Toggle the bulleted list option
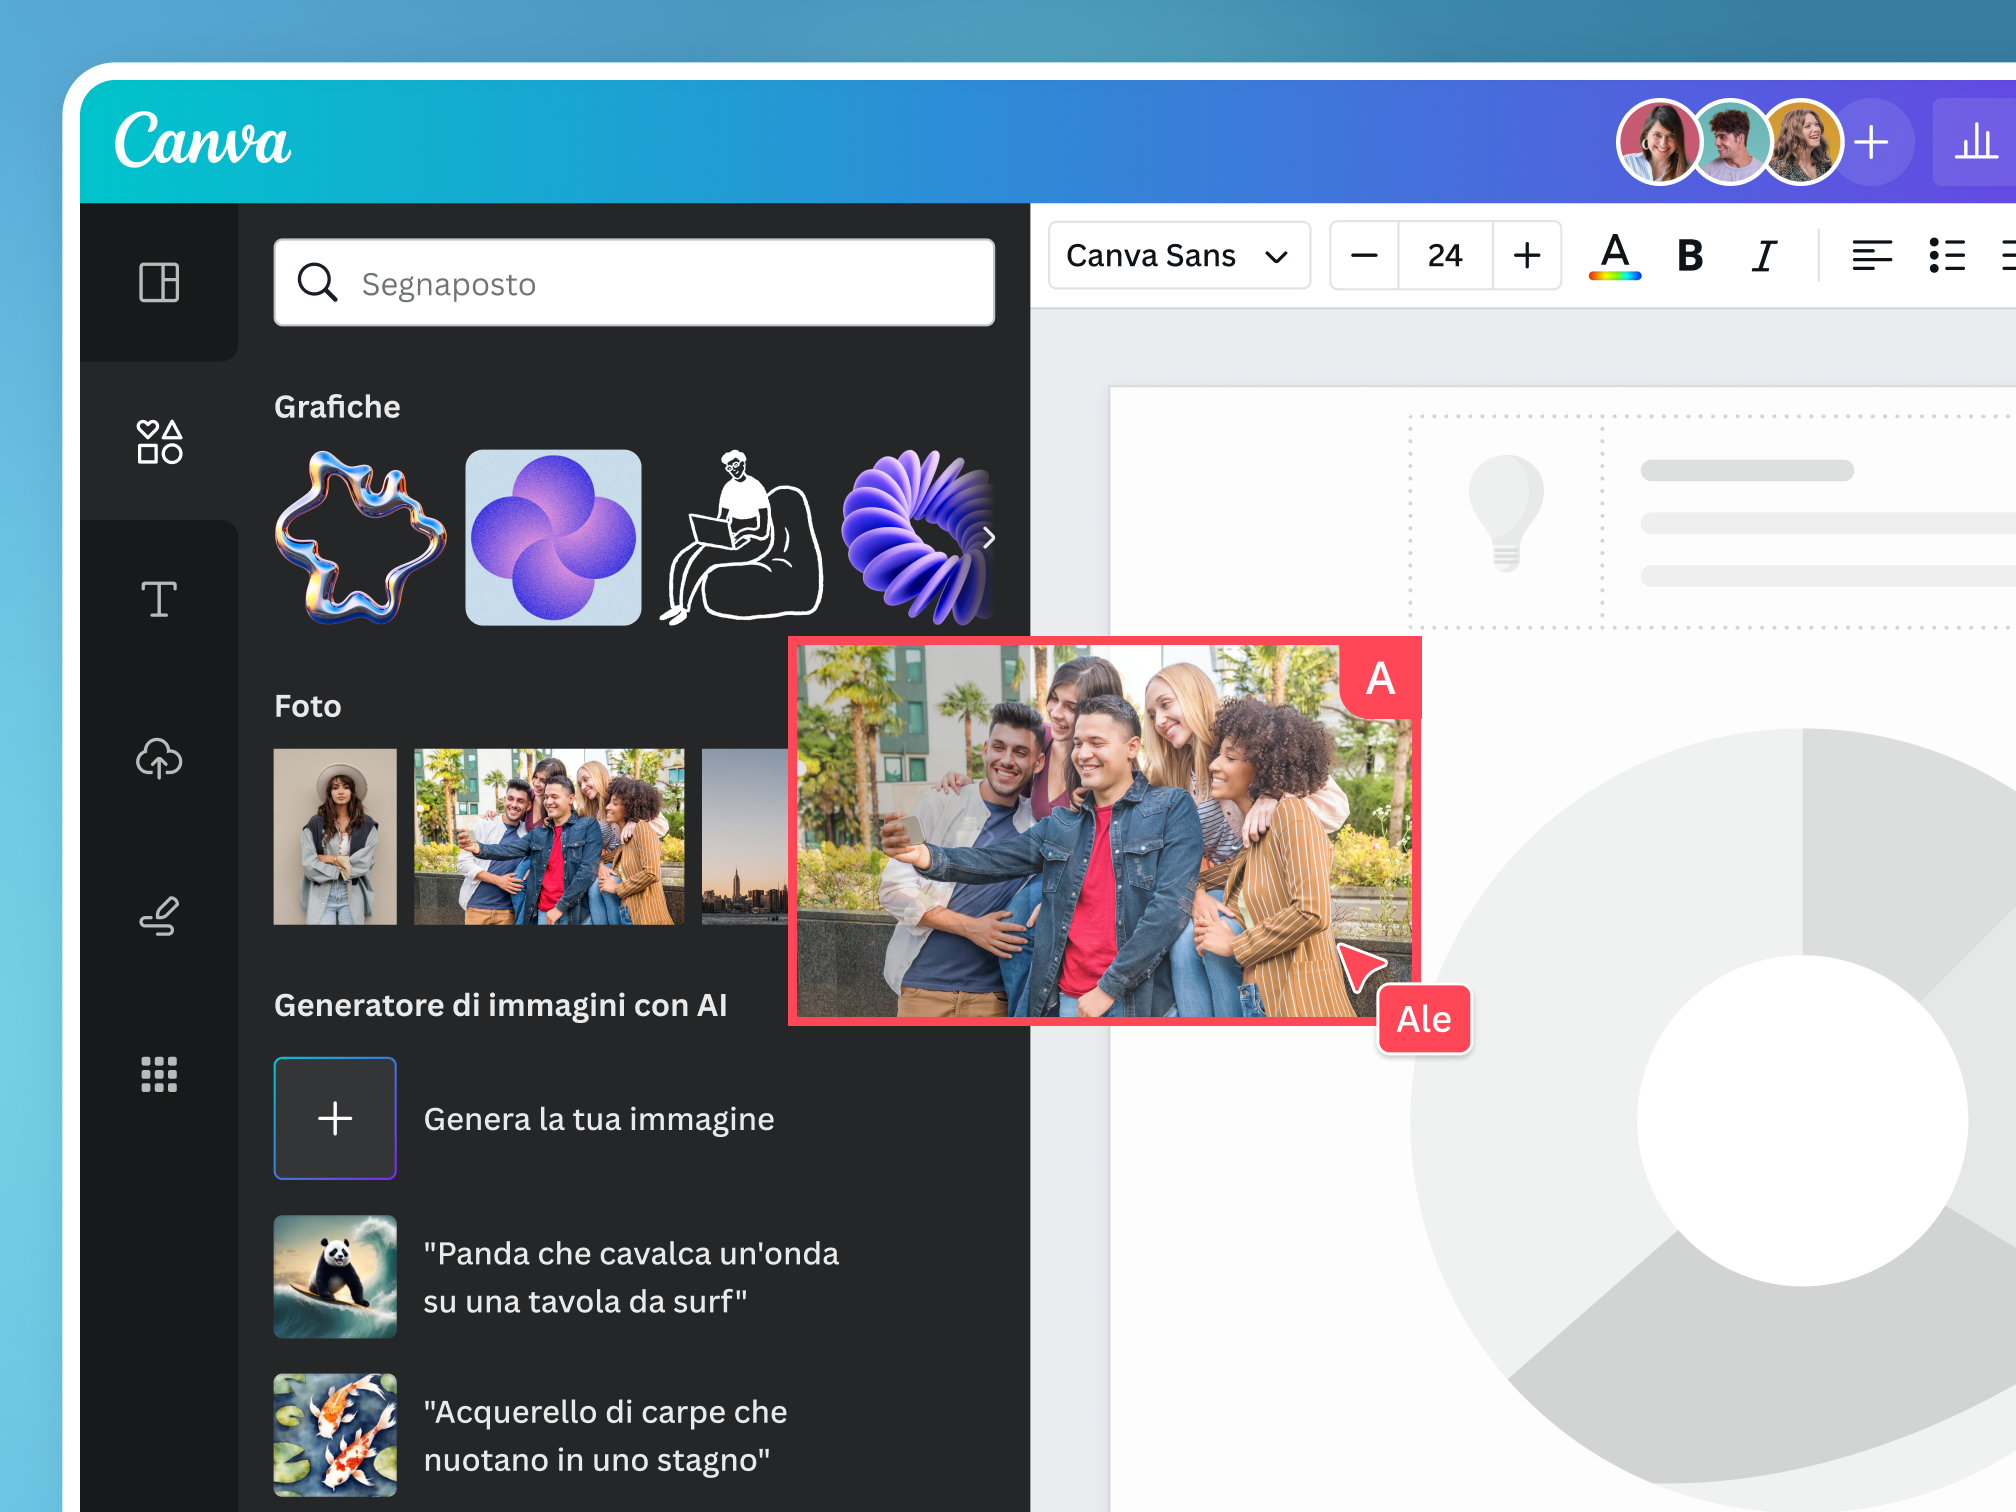2016x1512 pixels. 1948,256
